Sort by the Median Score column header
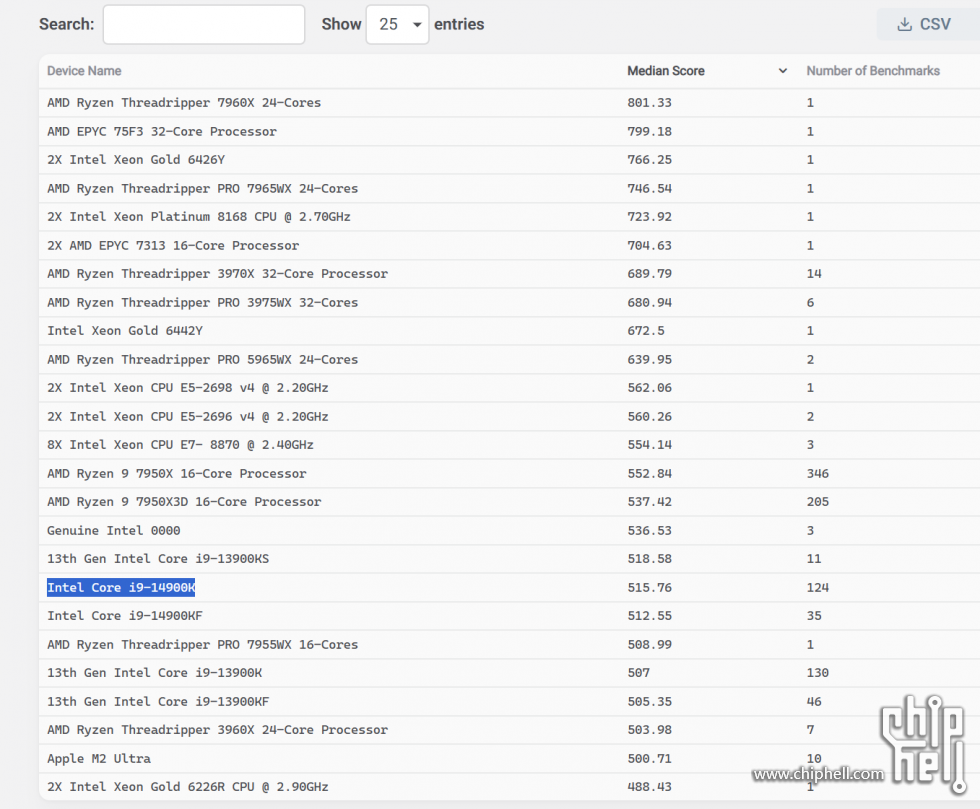The height and width of the screenshot is (809, 980). click(666, 71)
